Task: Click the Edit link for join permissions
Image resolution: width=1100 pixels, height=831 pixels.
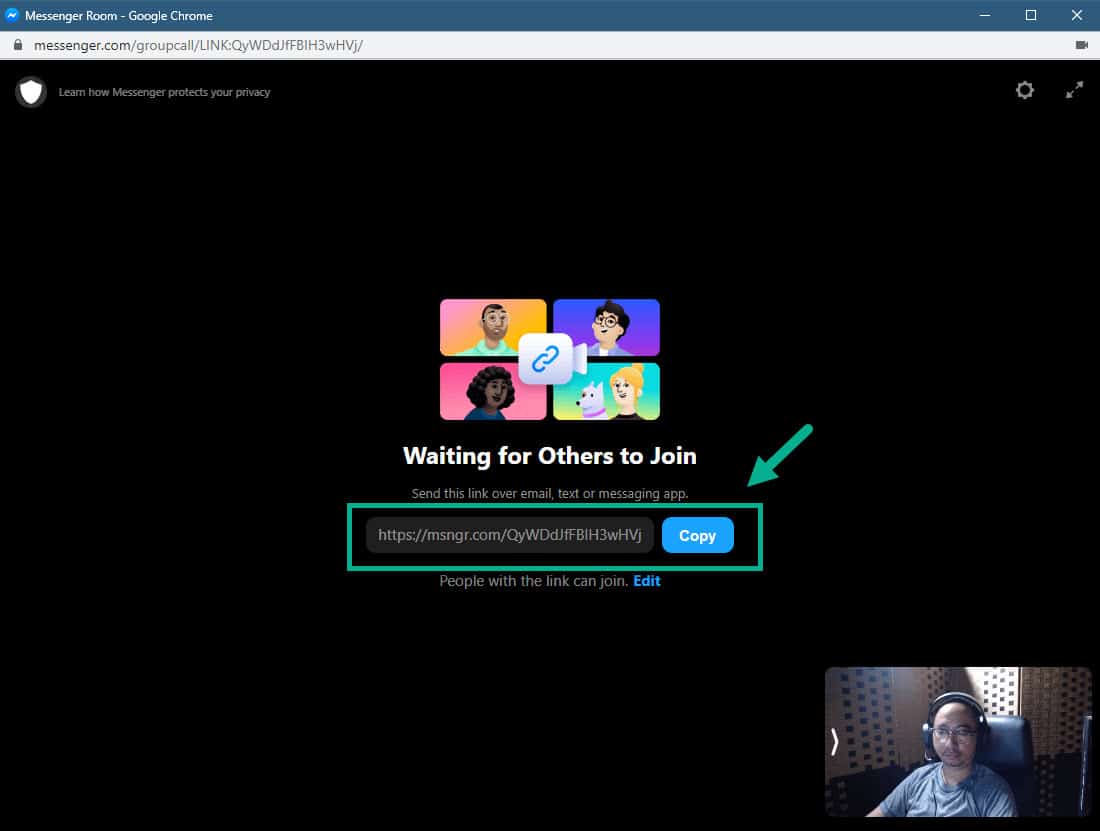Action: 647,581
